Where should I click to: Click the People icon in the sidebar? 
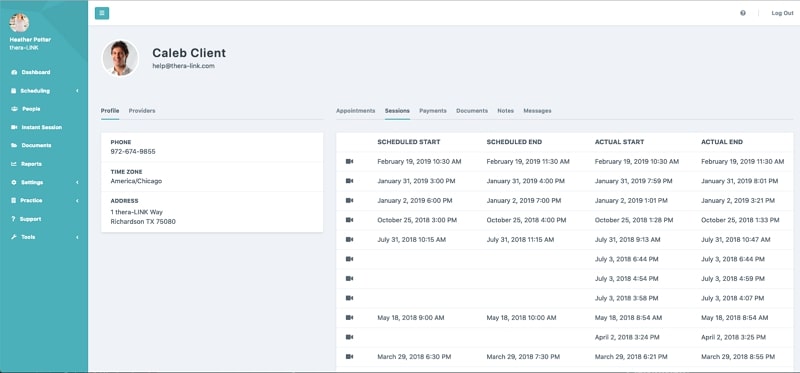pyautogui.click(x=14, y=109)
